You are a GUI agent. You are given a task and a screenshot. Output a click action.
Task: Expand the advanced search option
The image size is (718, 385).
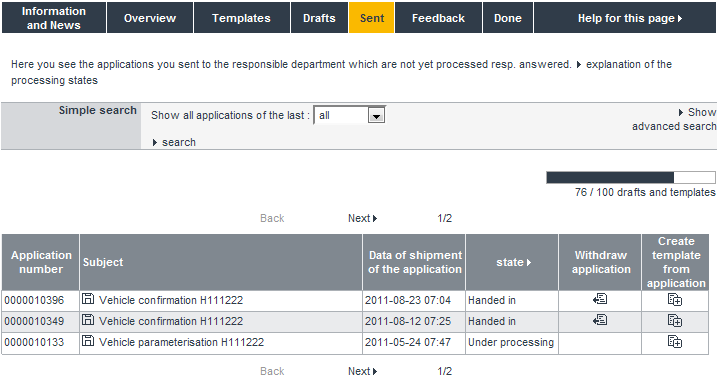674,119
